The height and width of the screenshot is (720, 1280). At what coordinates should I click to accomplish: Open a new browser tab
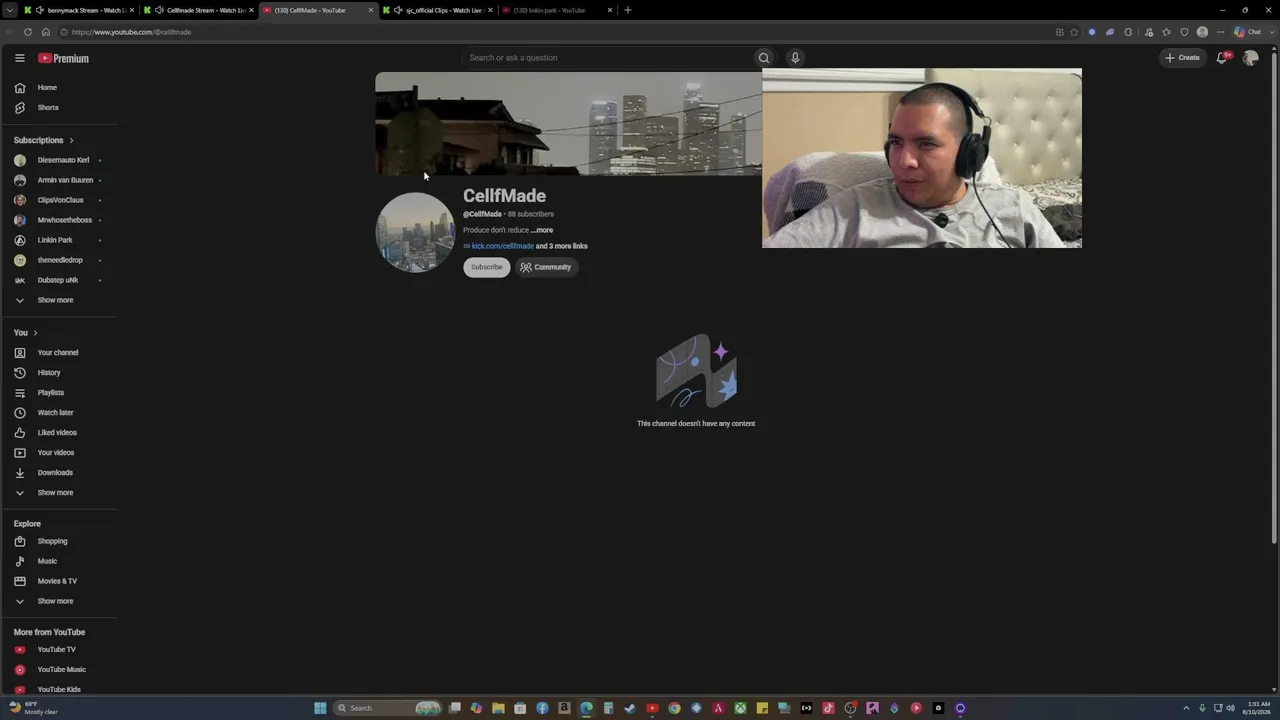tap(628, 10)
